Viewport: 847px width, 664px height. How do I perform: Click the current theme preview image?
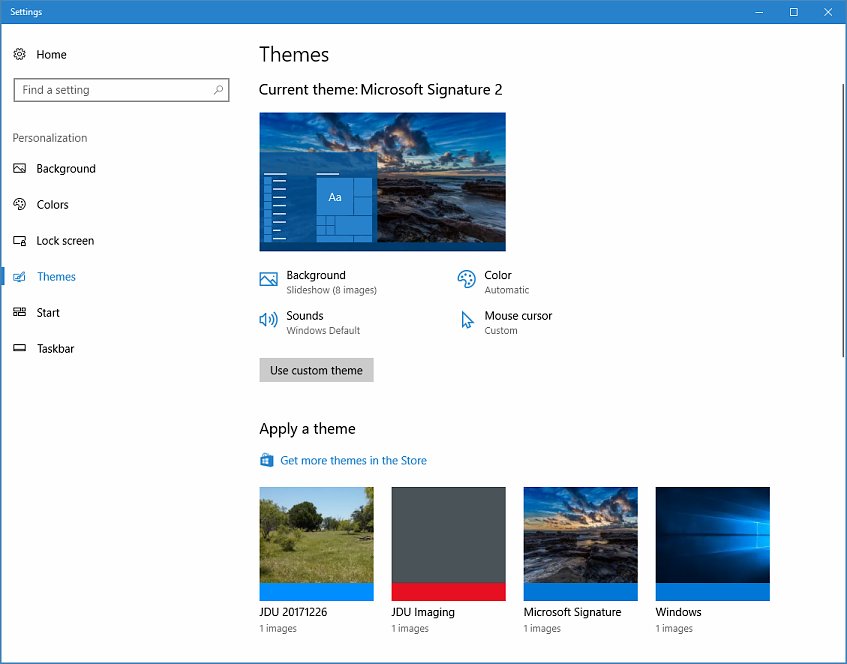click(382, 182)
